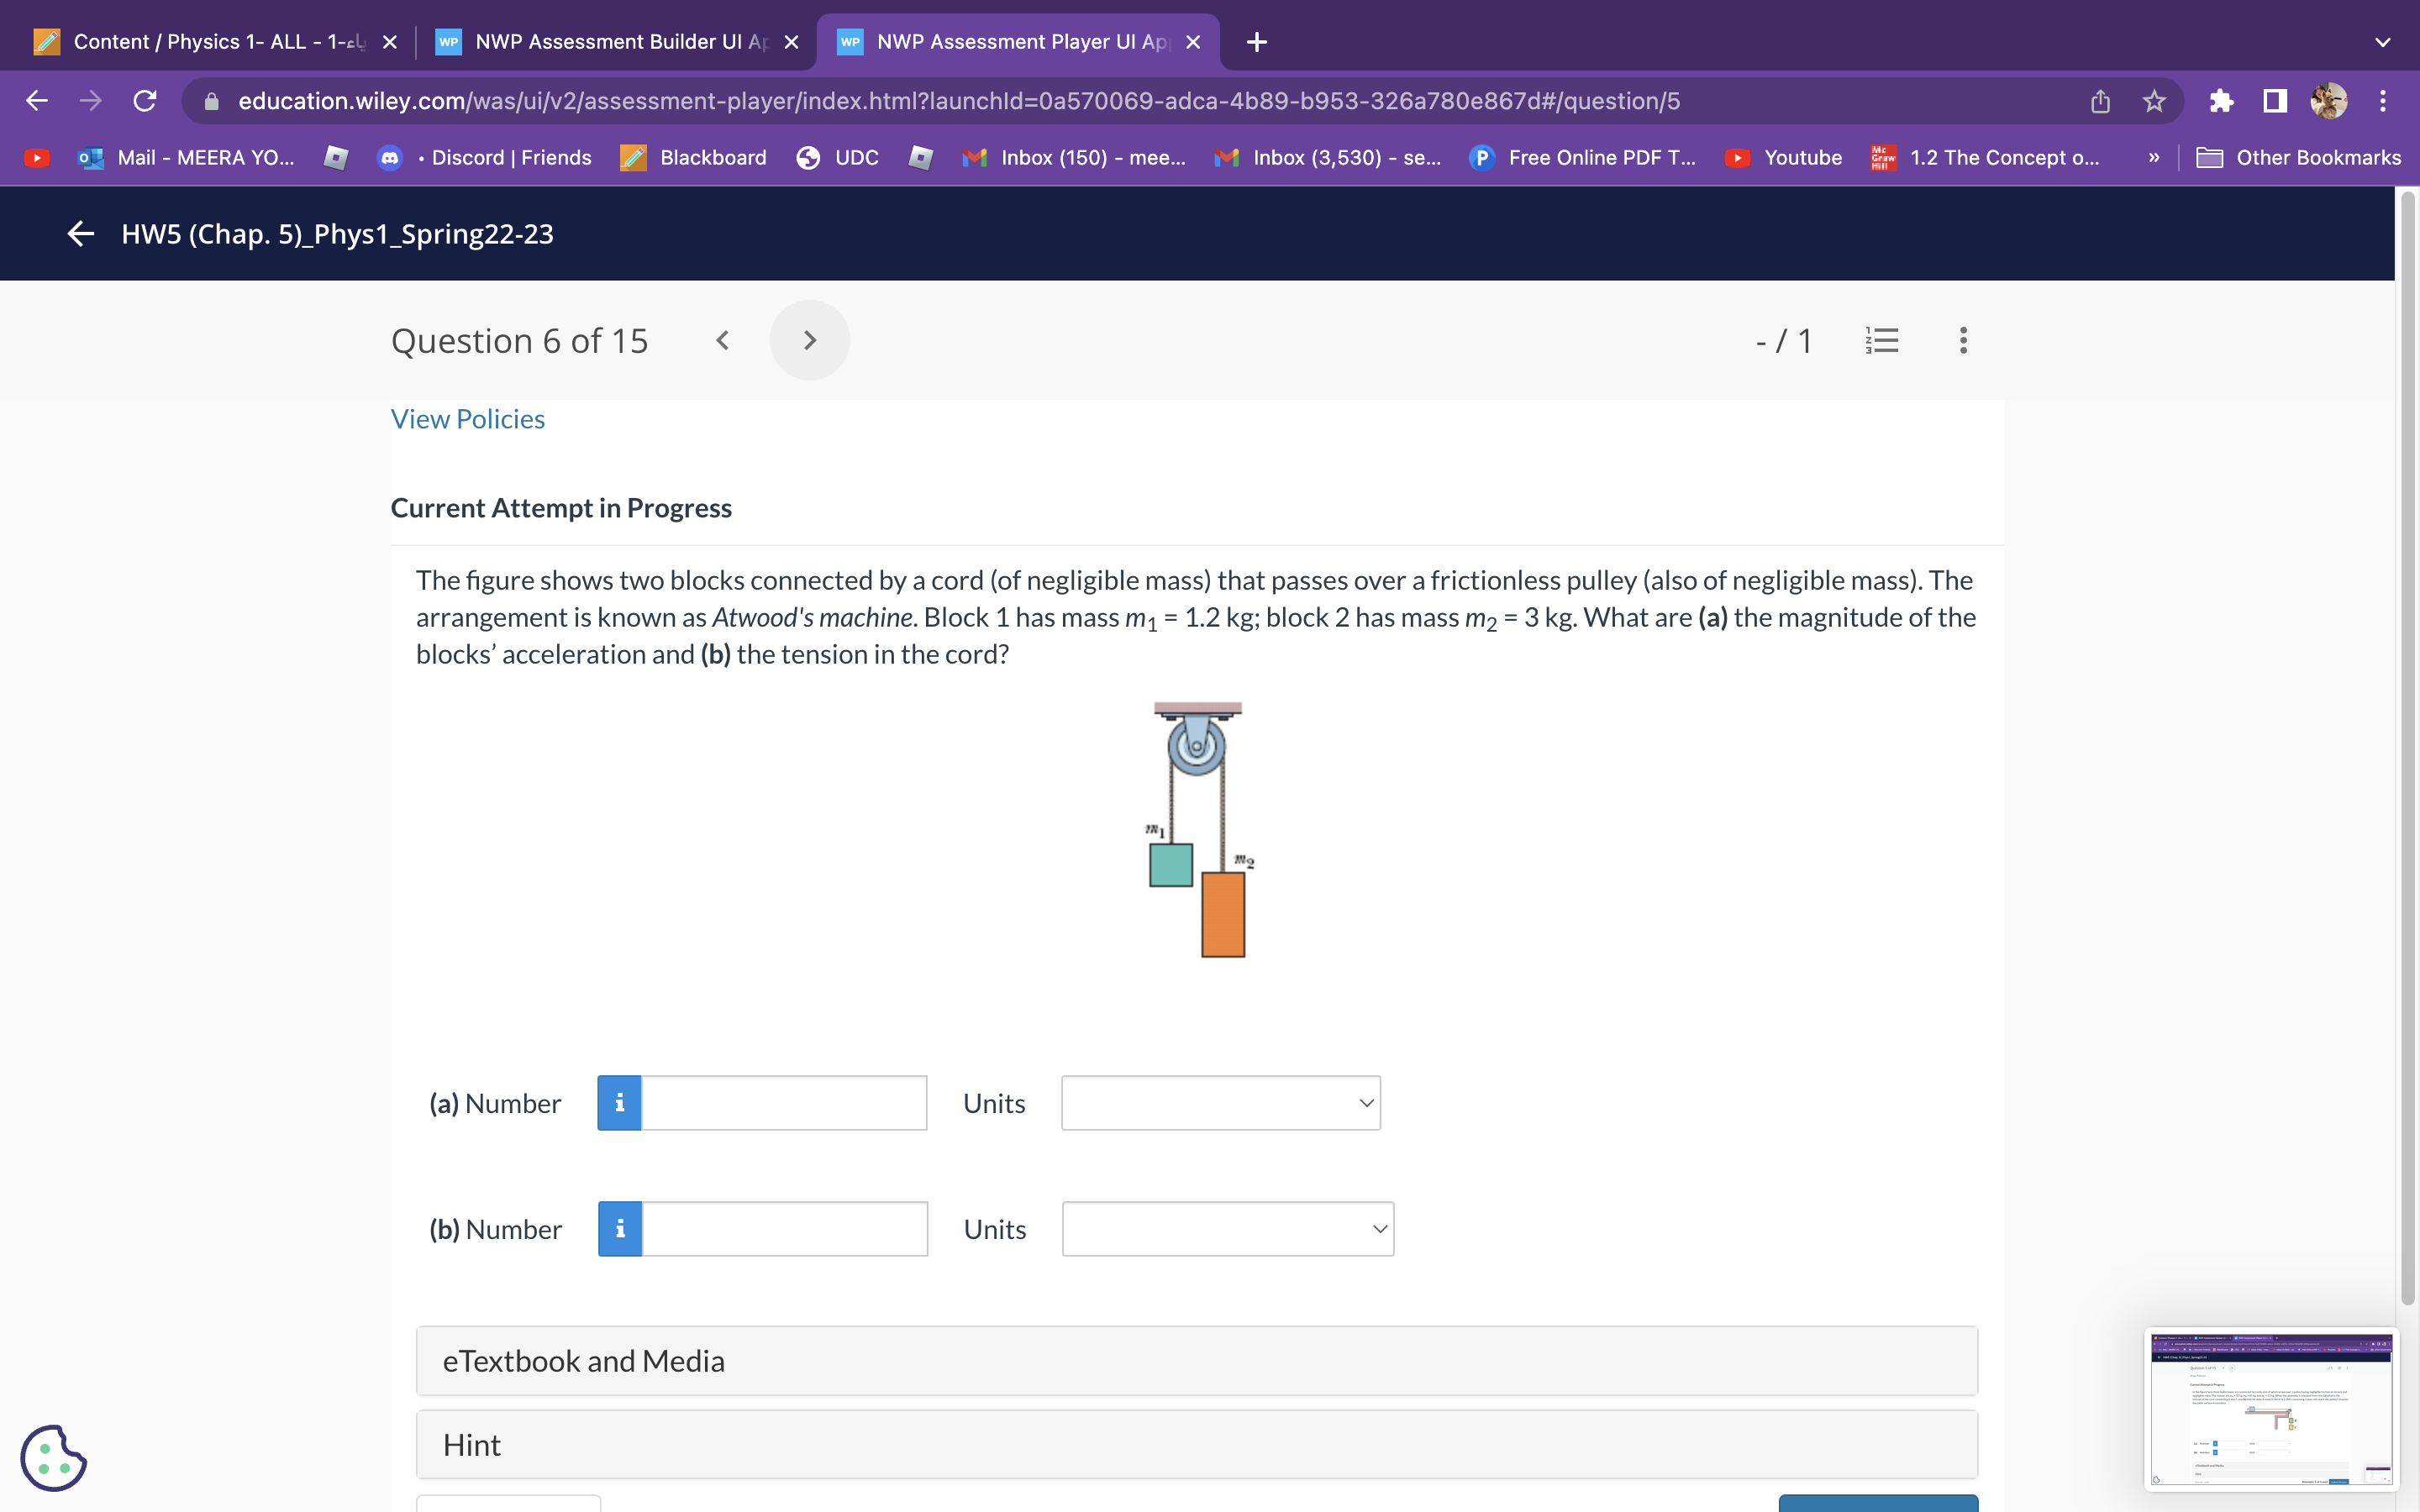Reload the page
The height and width of the screenshot is (1512, 2420).
[145, 101]
